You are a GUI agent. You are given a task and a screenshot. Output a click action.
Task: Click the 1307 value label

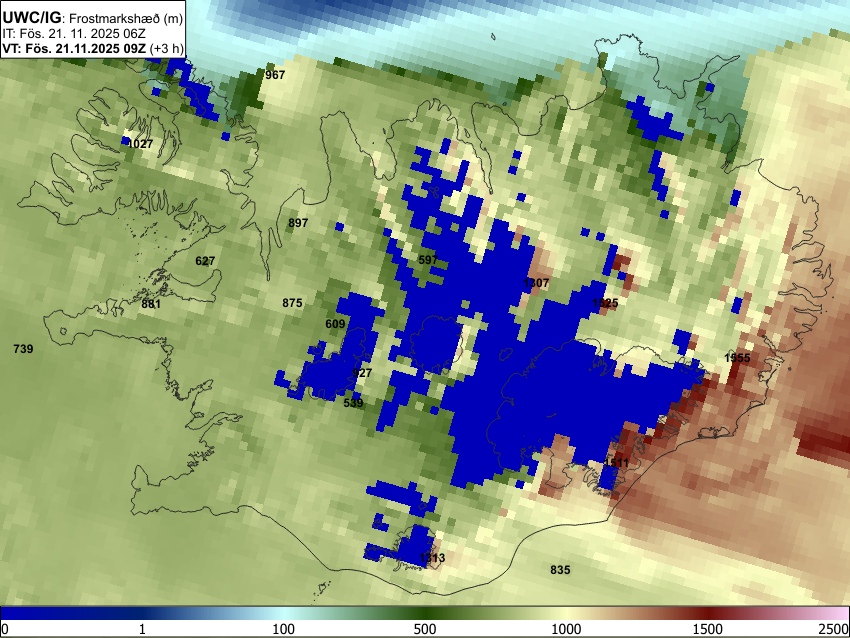pyautogui.click(x=536, y=283)
